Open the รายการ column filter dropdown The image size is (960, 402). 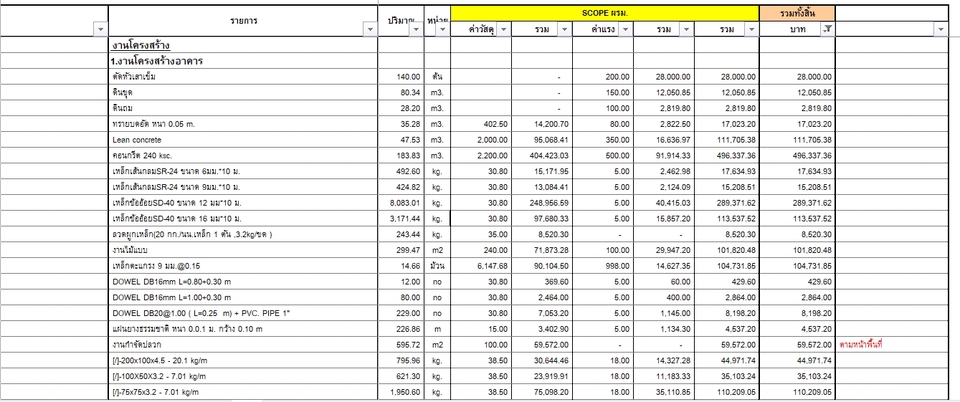click(370, 31)
